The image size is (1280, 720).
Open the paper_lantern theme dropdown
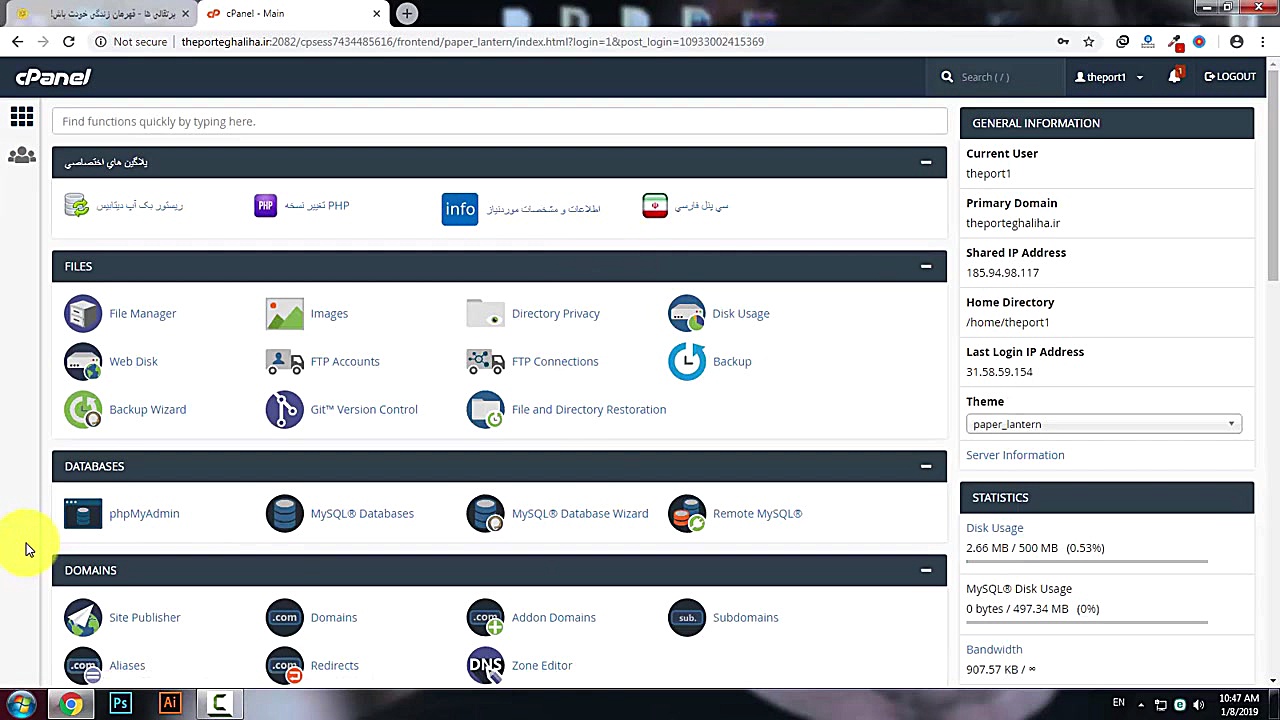1104,424
